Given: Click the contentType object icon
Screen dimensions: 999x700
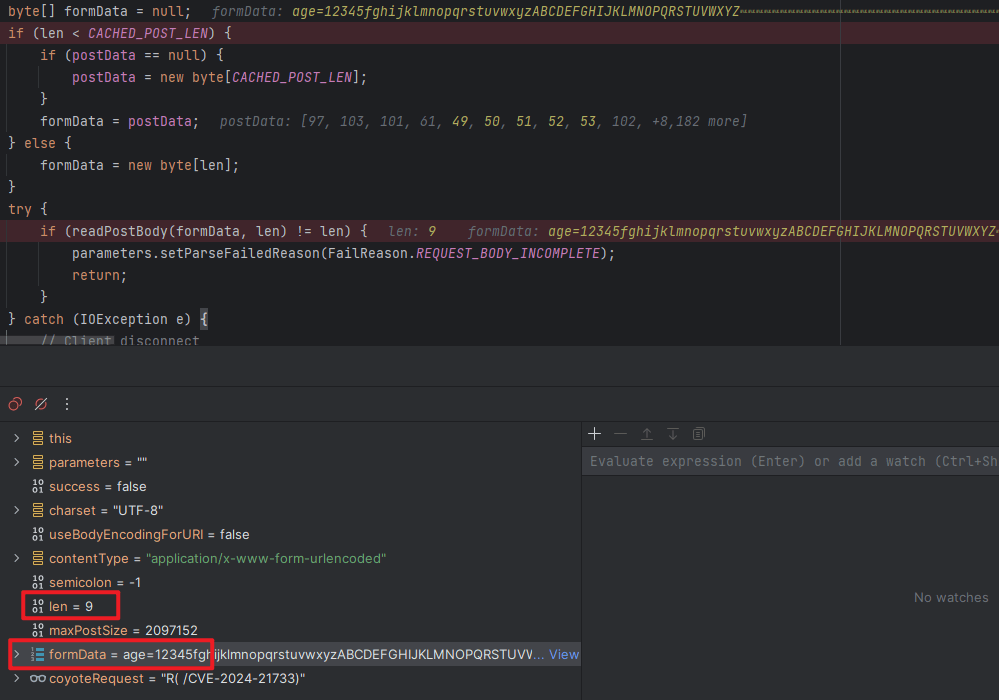Looking at the screenshot, I should 38,559.
